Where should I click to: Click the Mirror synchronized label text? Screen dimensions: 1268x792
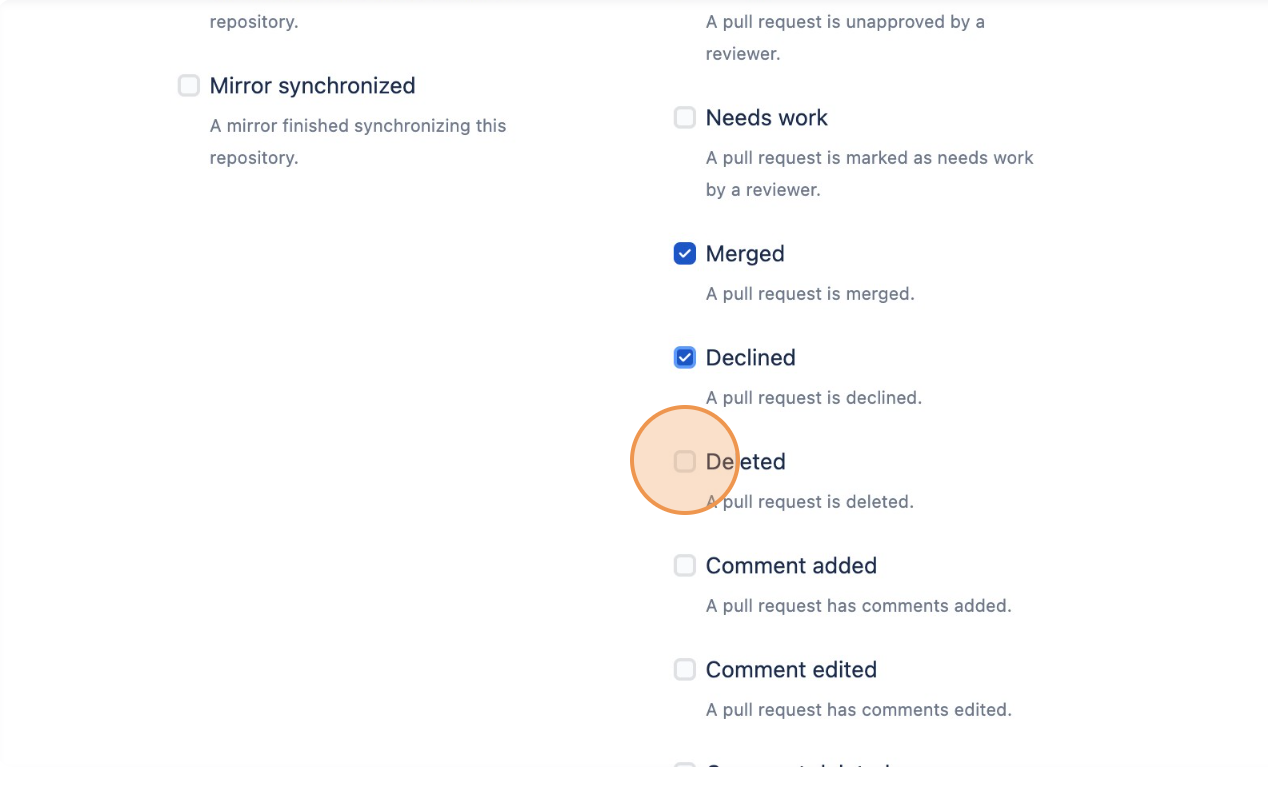[x=312, y=86]
